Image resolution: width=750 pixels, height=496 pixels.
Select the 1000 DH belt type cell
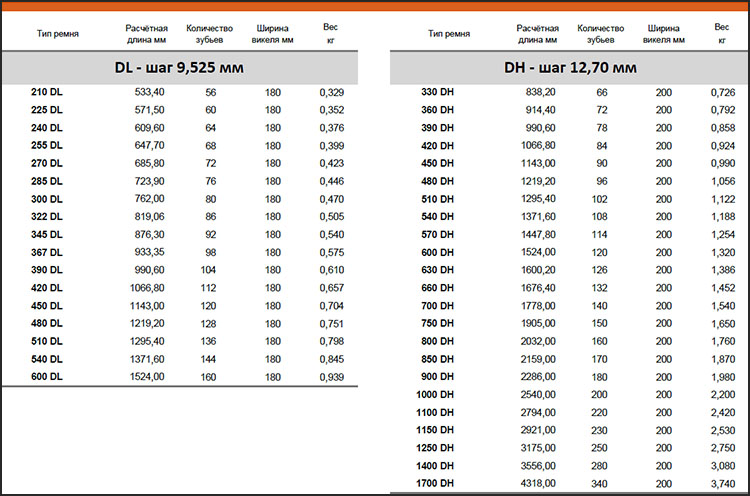(435, 394)
